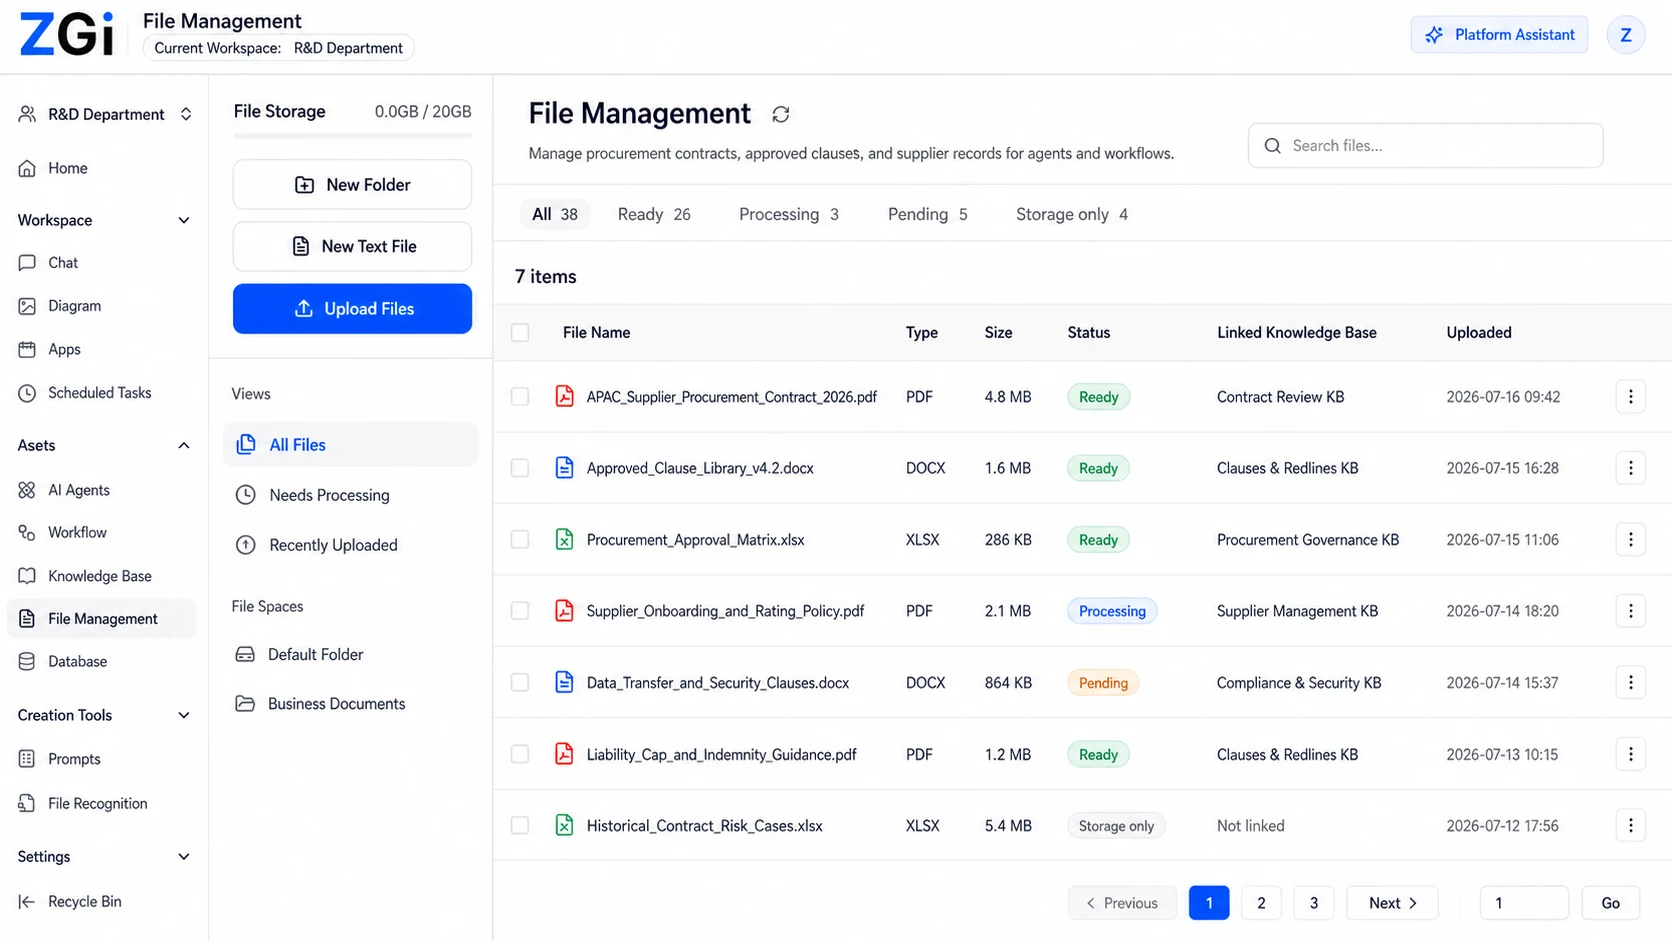
Task: Click the Previous page button
Action: point(1122,903)
